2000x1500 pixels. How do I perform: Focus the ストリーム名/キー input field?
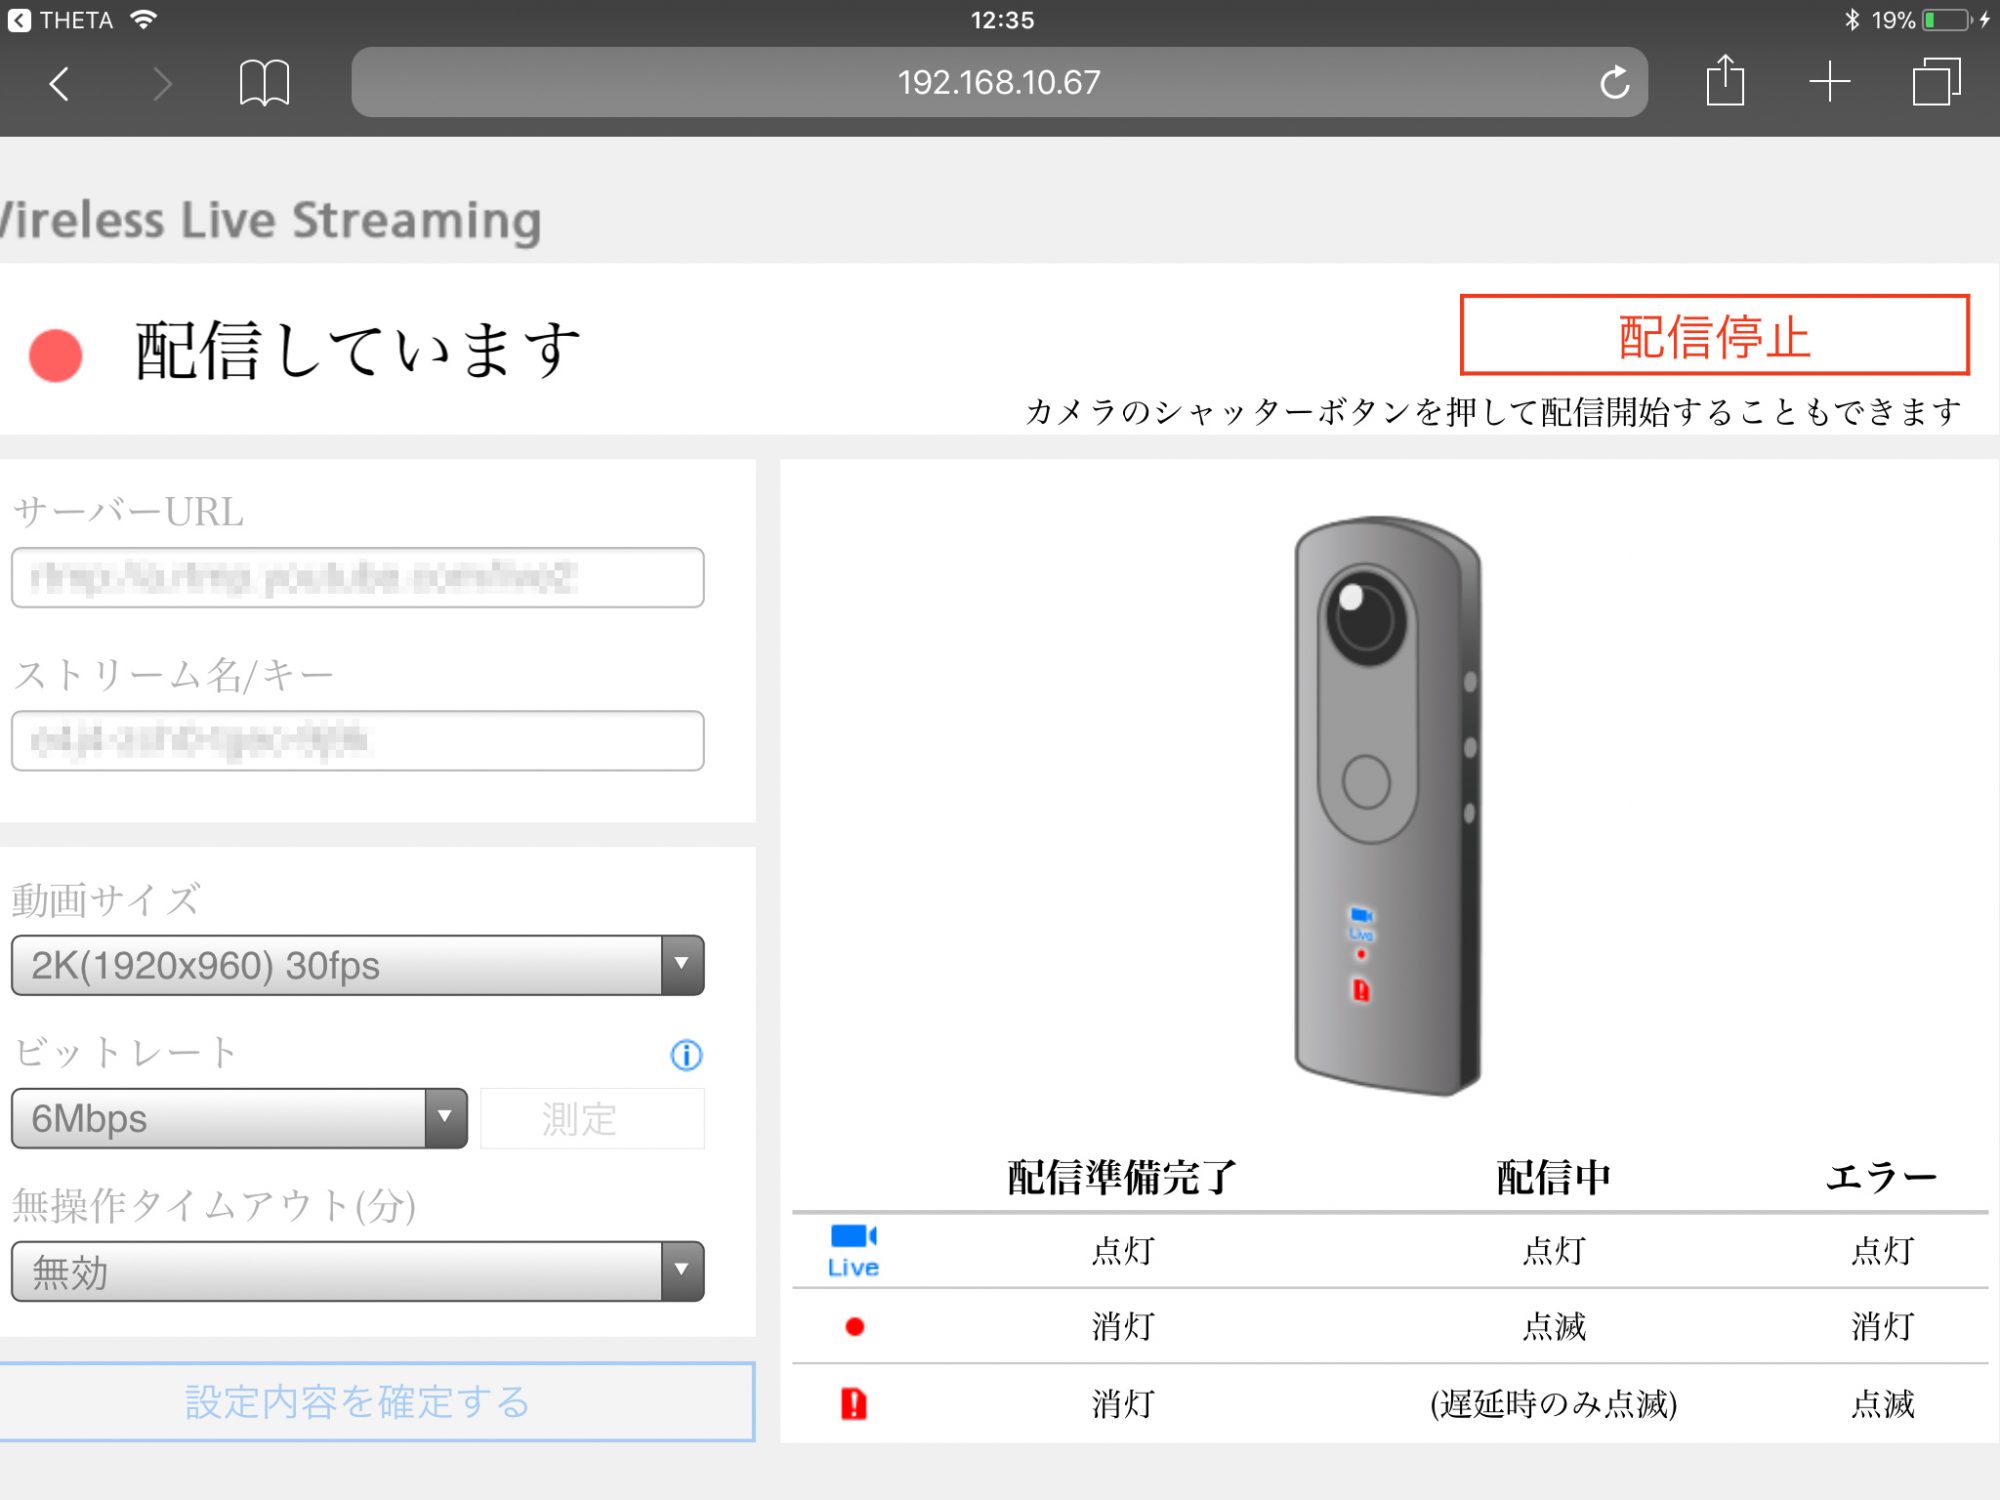click(x=357, y=740)
